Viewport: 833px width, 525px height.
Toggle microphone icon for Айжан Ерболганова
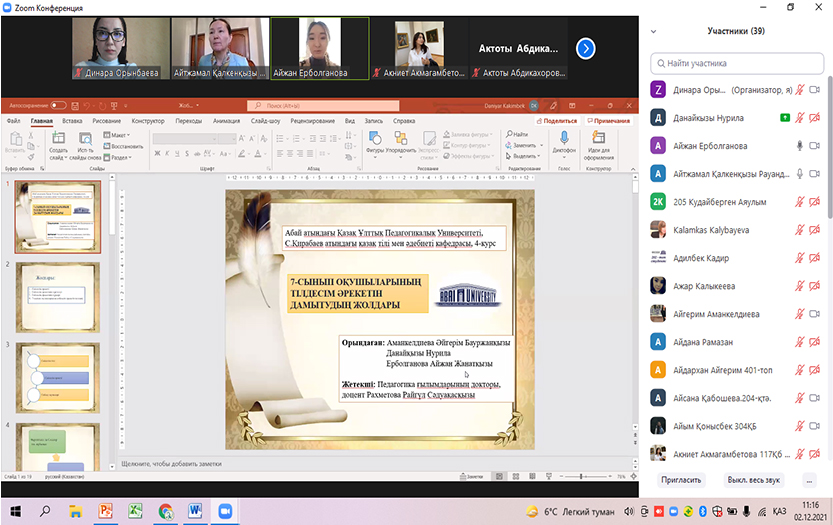(799, 145)
